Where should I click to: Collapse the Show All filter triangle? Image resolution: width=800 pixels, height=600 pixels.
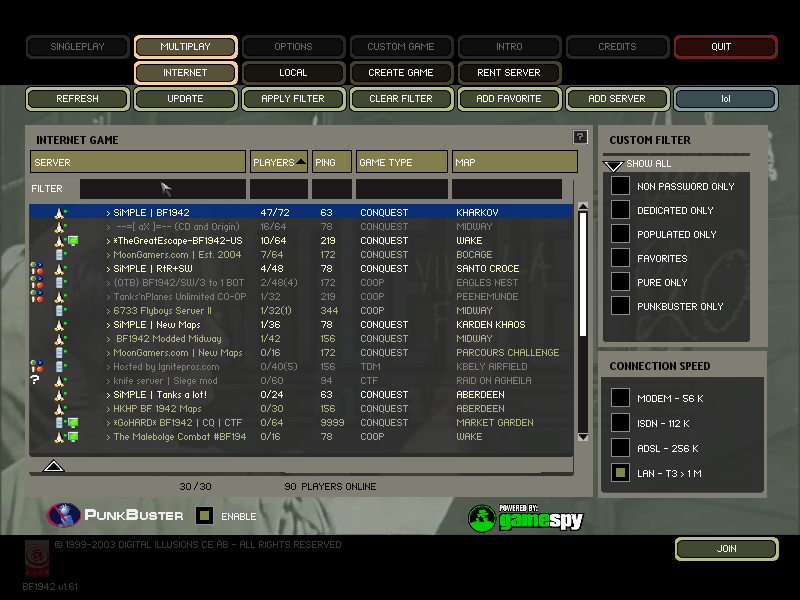[613, 165]
